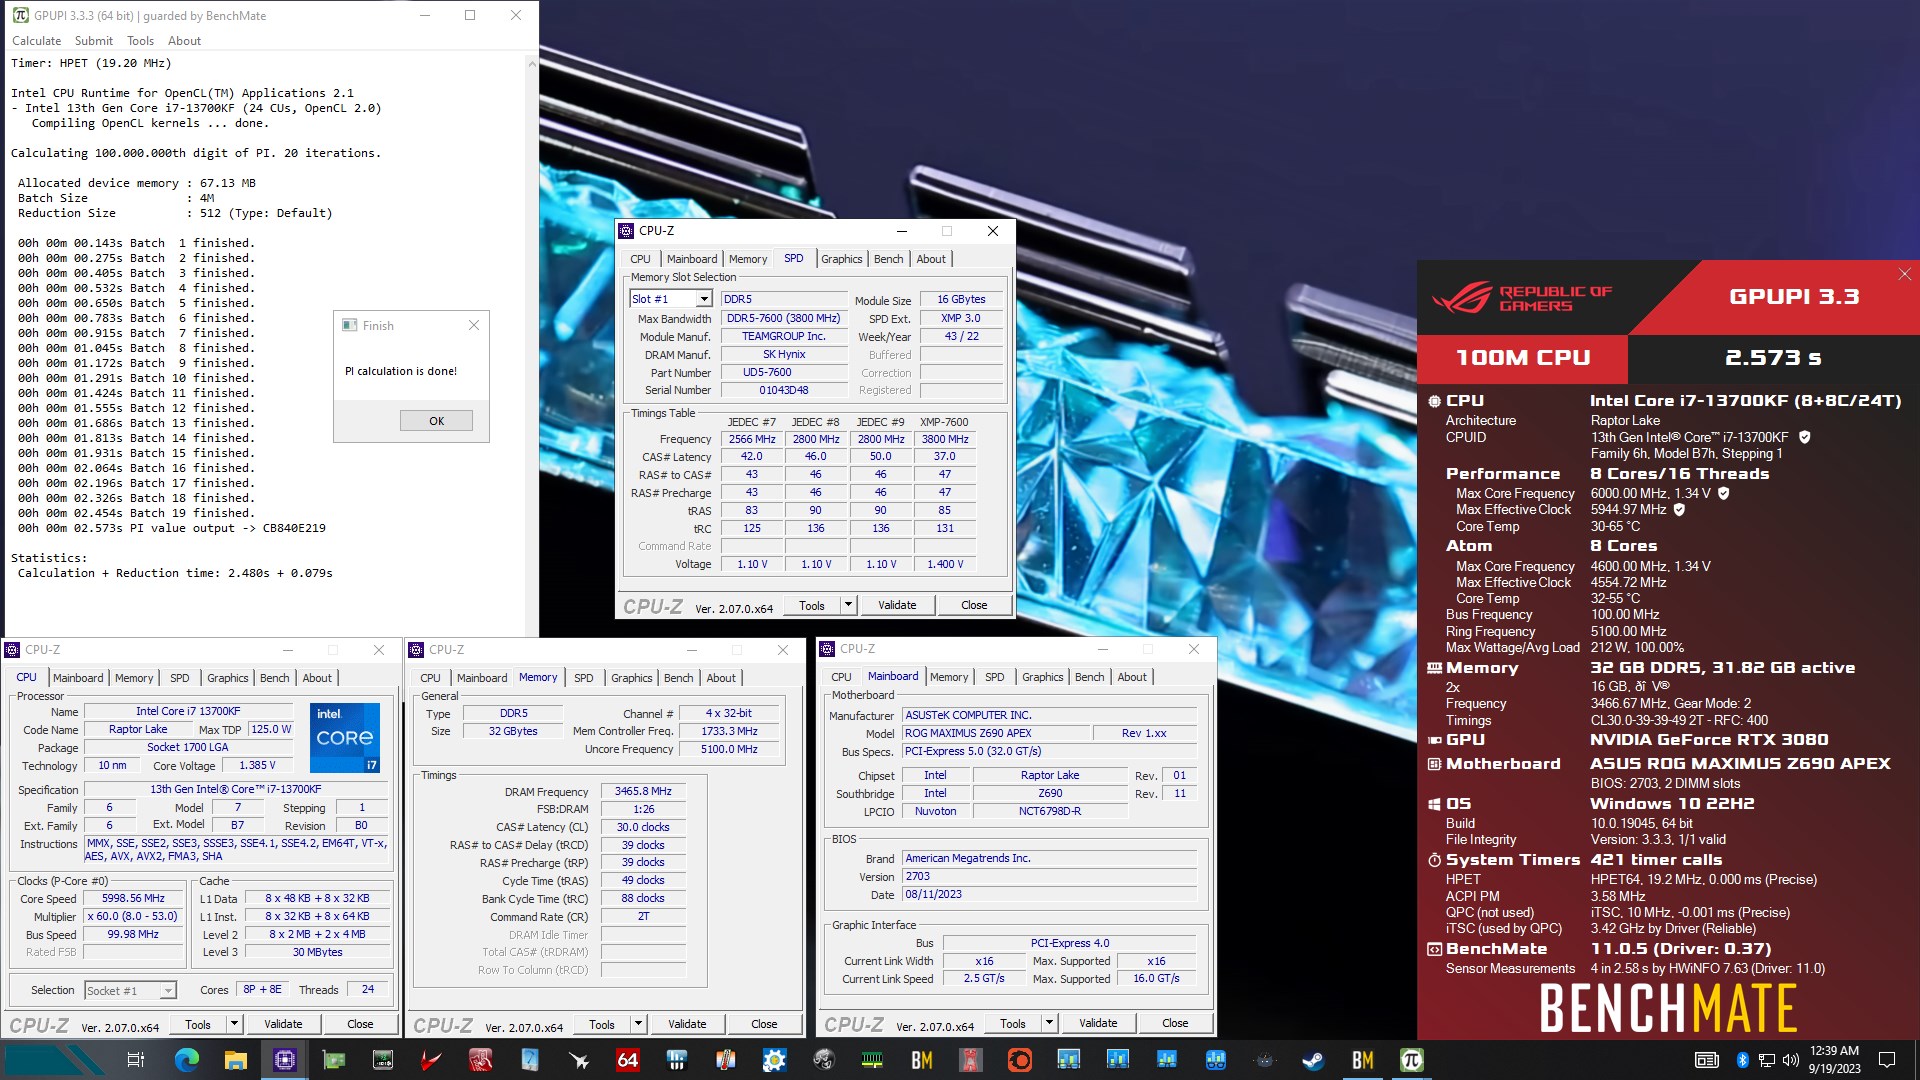Open Microsoft Edge from the taskbar
This screenshot has width=1920, height=1080.
[x=186, y=1060]
